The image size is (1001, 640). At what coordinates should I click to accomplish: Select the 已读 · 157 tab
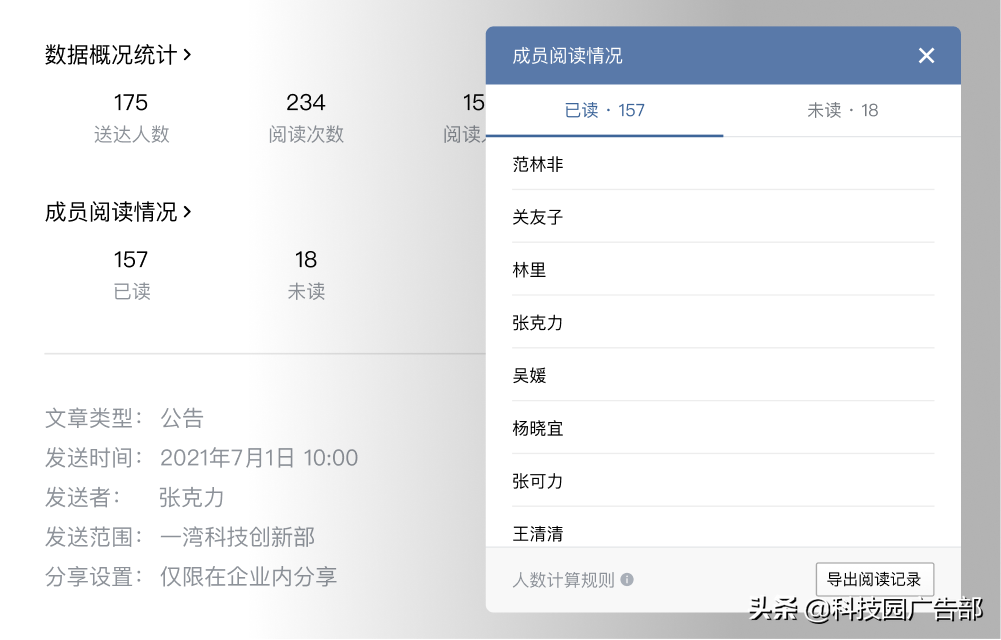[x=603, y=113]
